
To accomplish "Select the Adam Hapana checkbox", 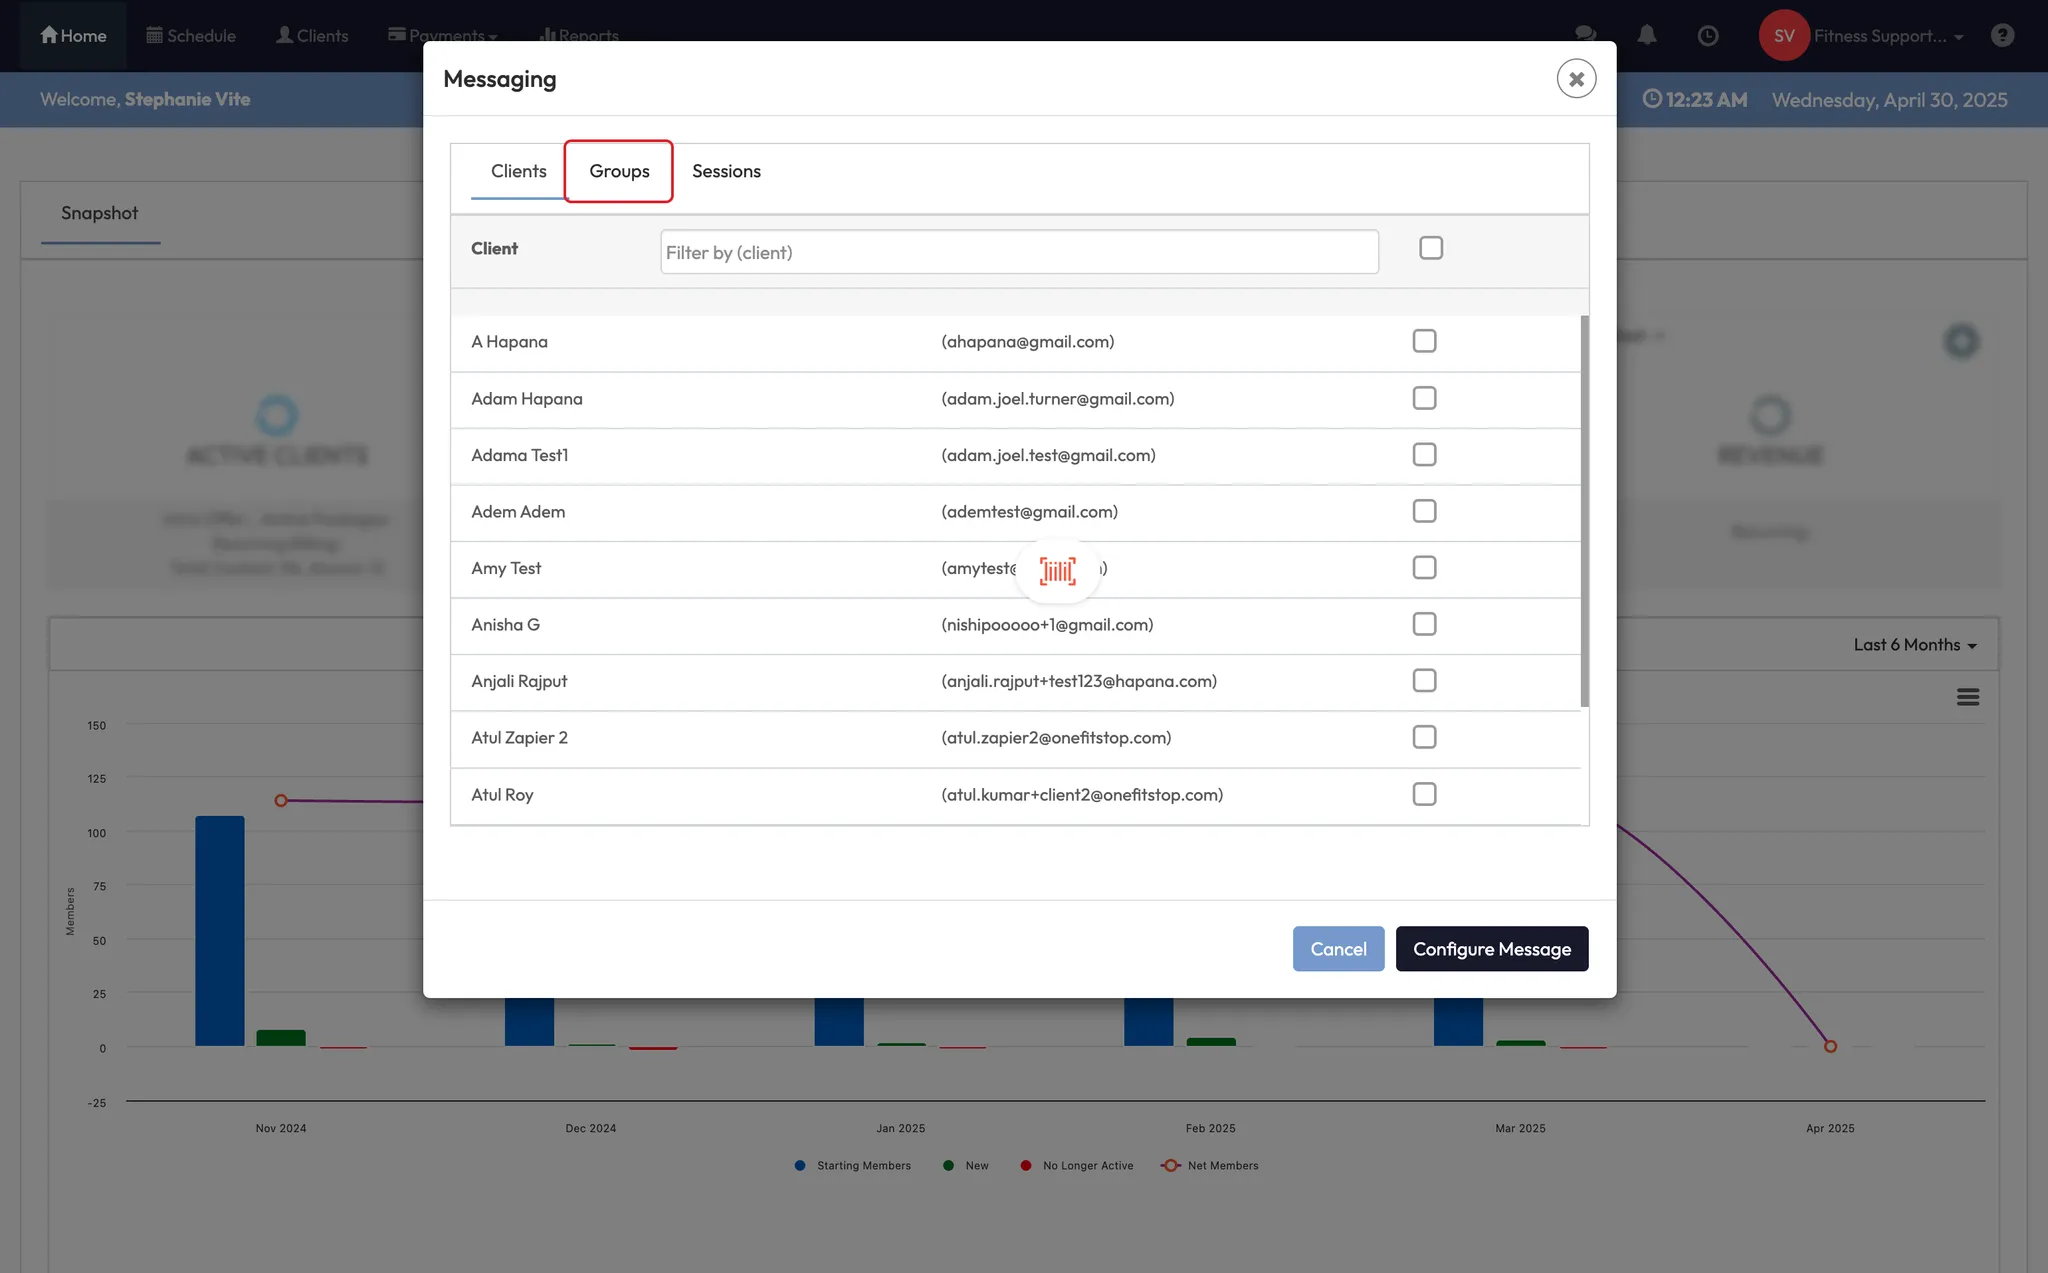I will [1424, 398].
